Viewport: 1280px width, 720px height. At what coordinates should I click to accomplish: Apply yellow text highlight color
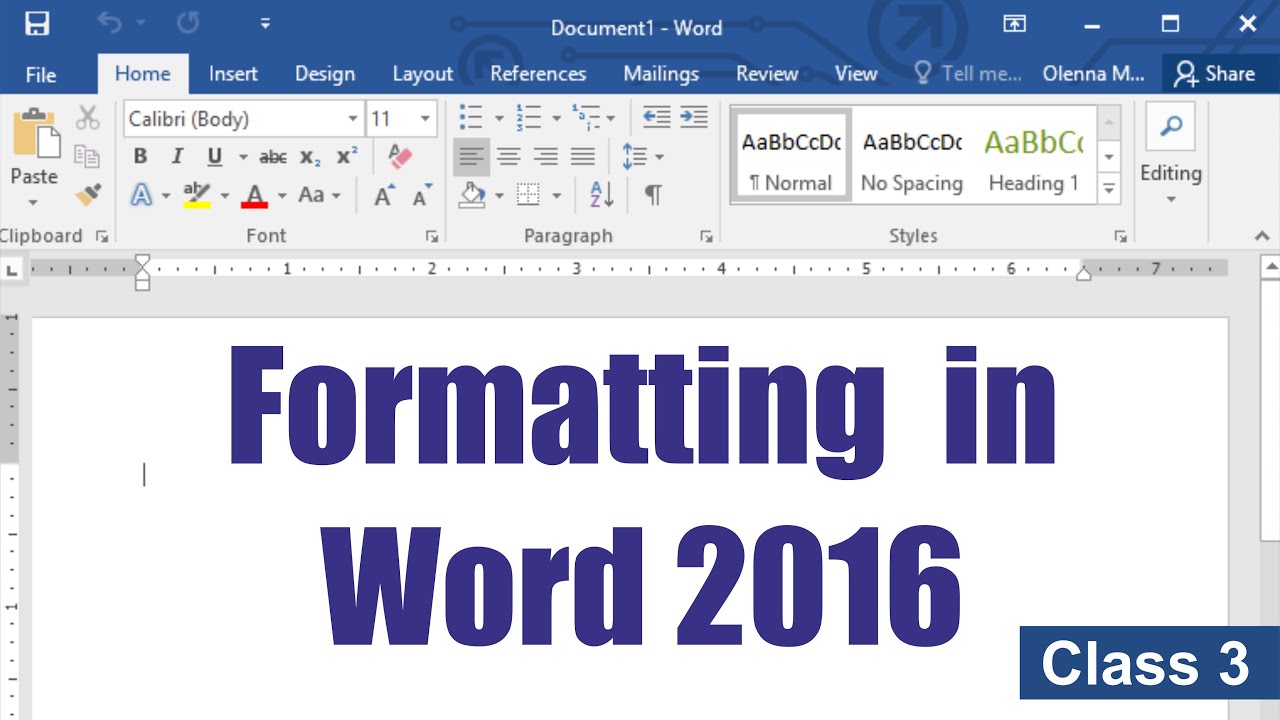coord(199,195)
